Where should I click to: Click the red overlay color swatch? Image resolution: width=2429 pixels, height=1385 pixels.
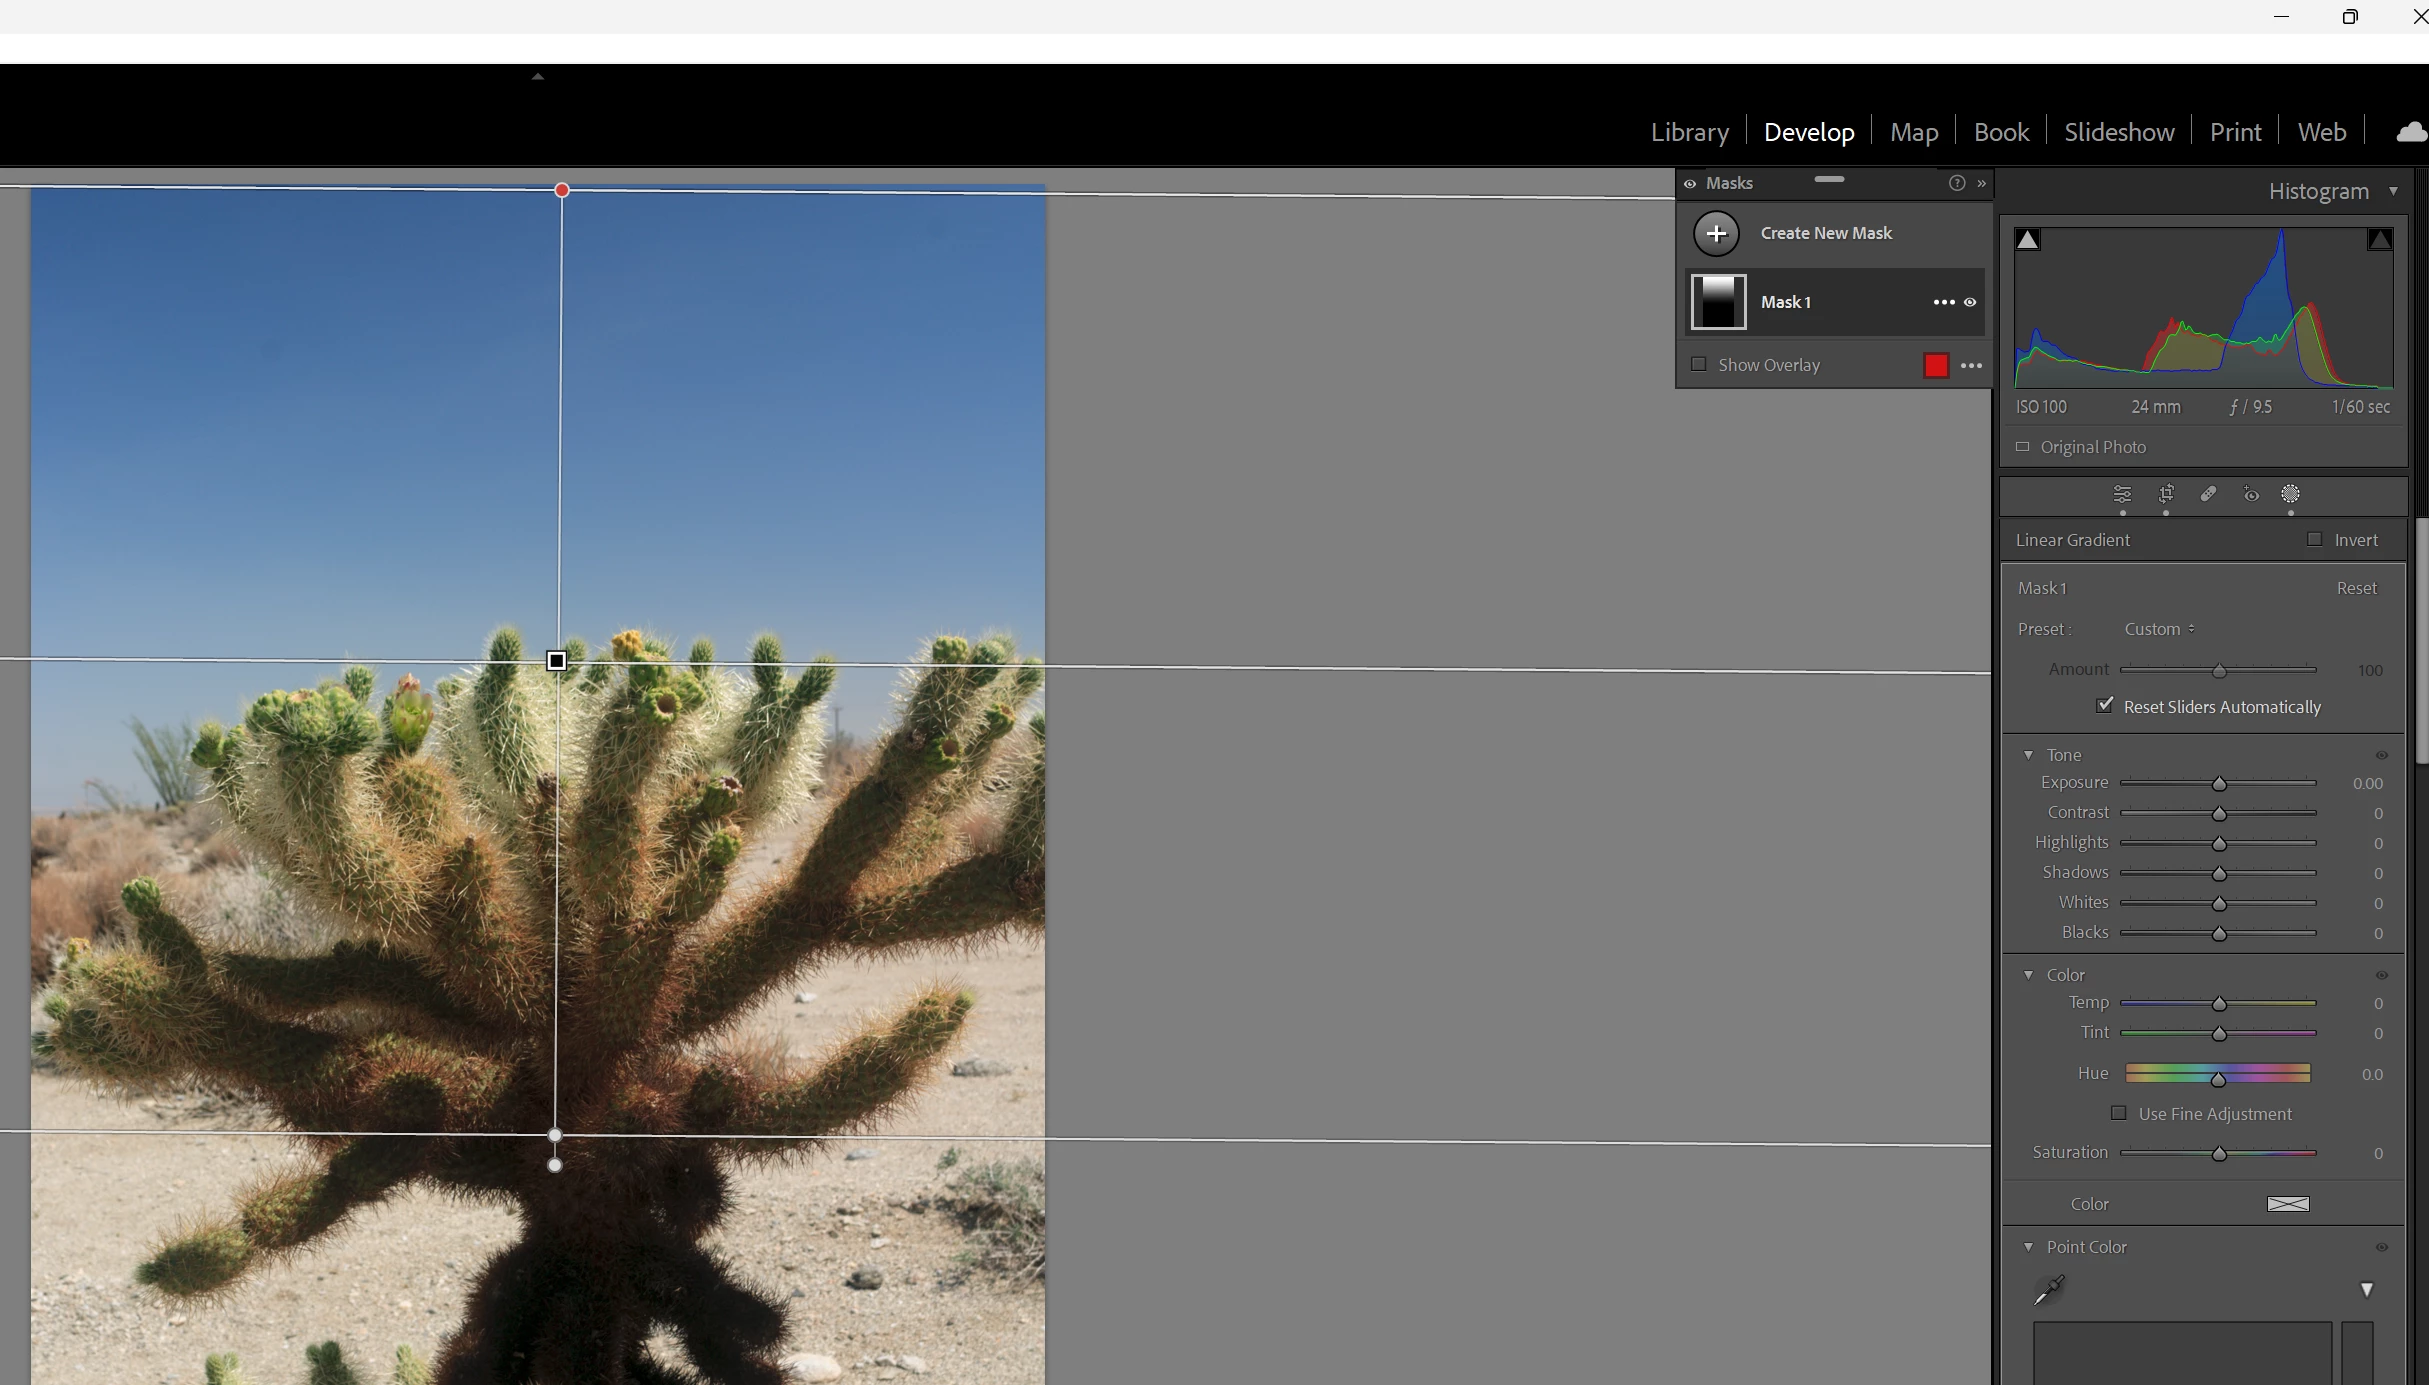(x=1936, y=366)
